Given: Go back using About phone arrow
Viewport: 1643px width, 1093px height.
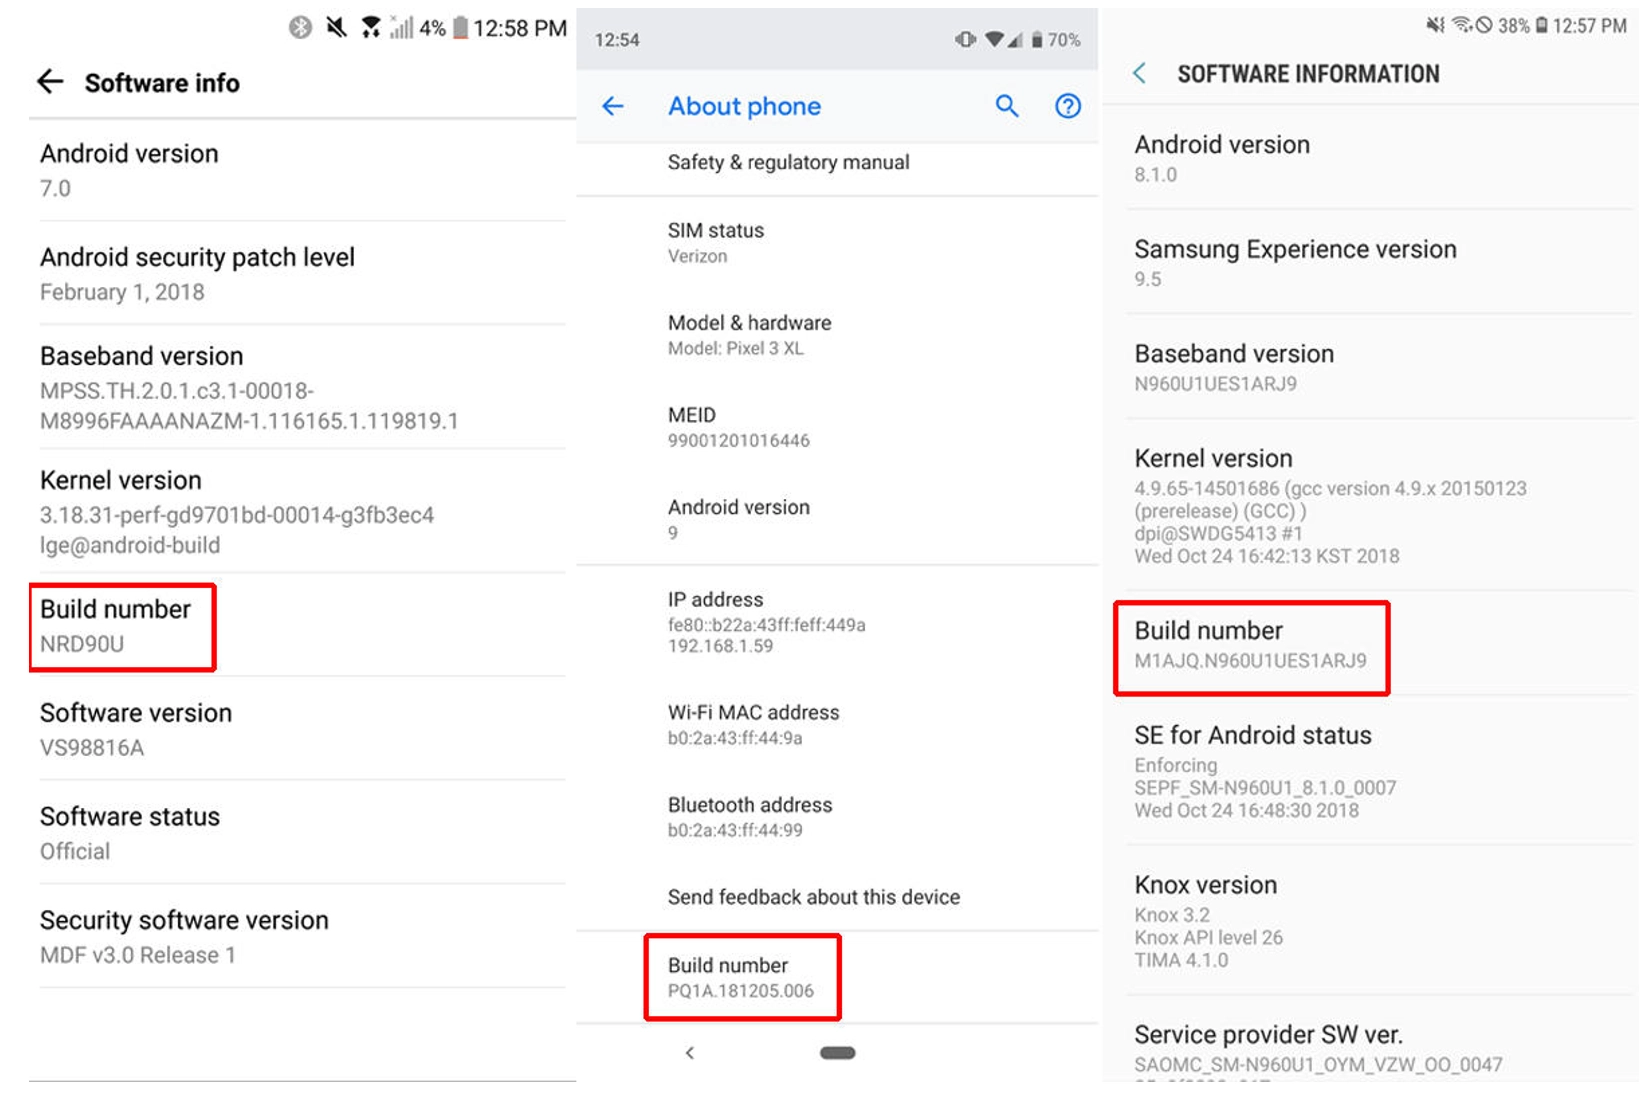Looking at the screenshot, I should click(x=613, y=106).
